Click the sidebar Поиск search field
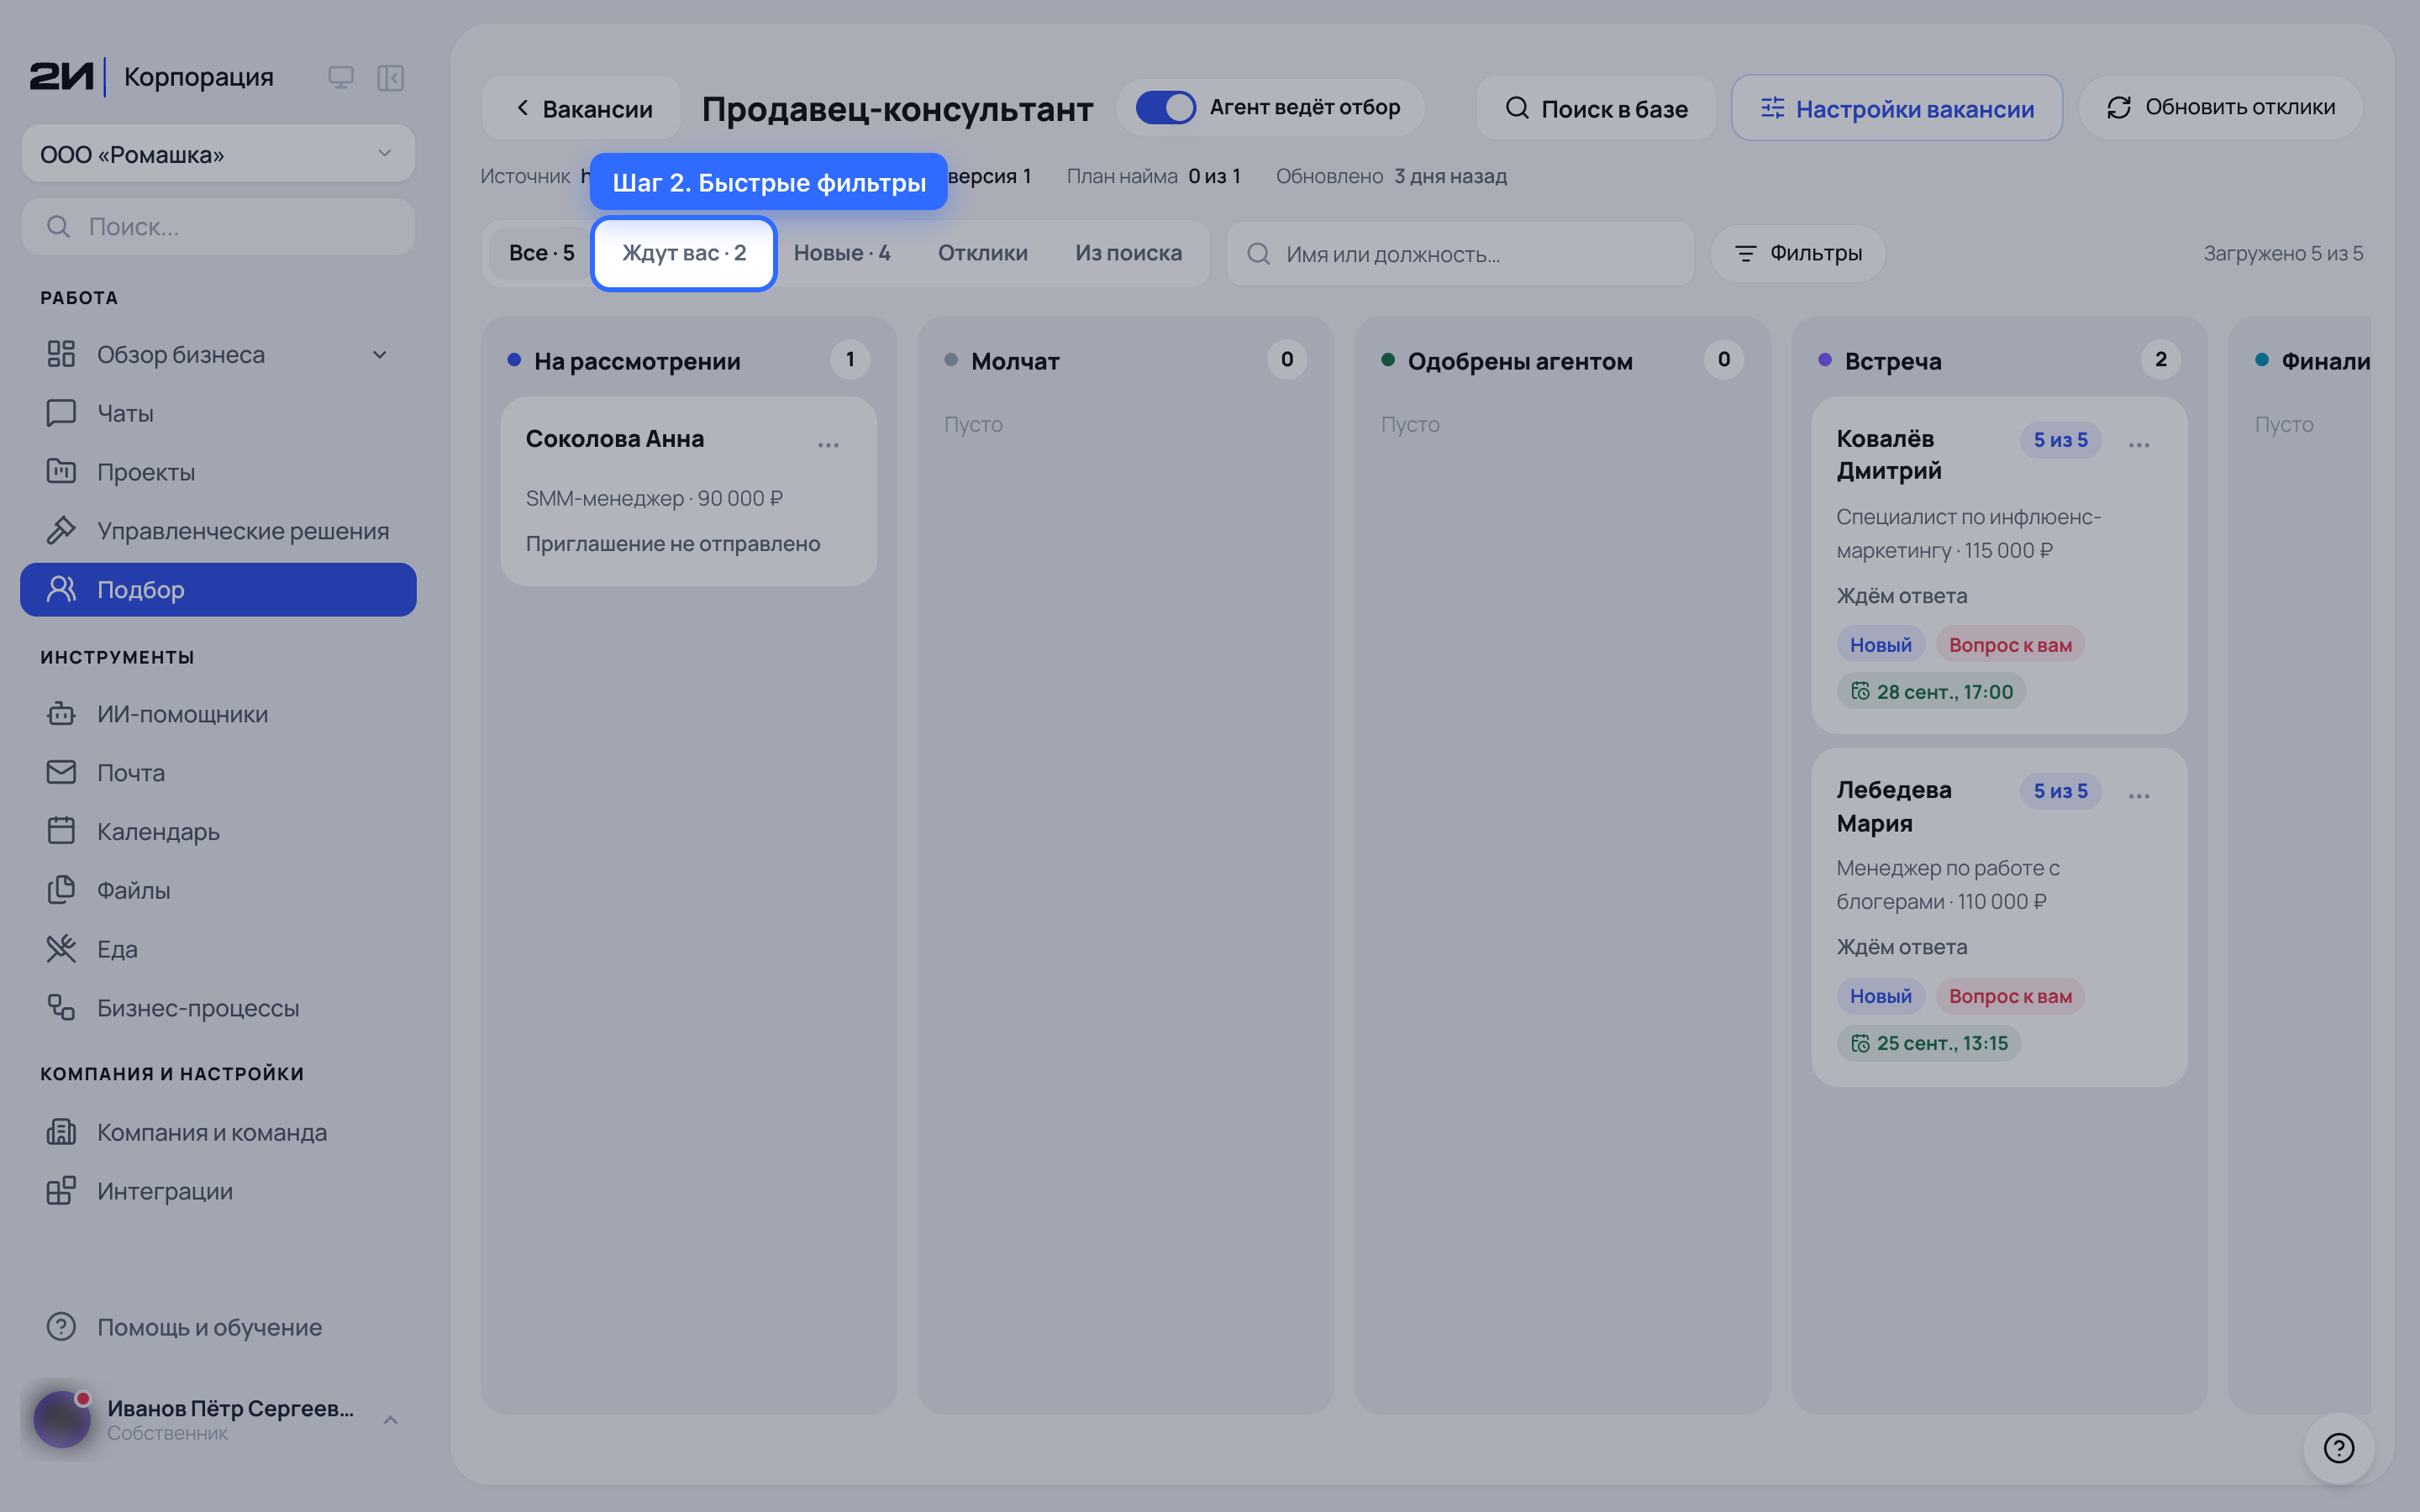The image size is (2420, 1512). pyautogui.click(x=218, y=227)
